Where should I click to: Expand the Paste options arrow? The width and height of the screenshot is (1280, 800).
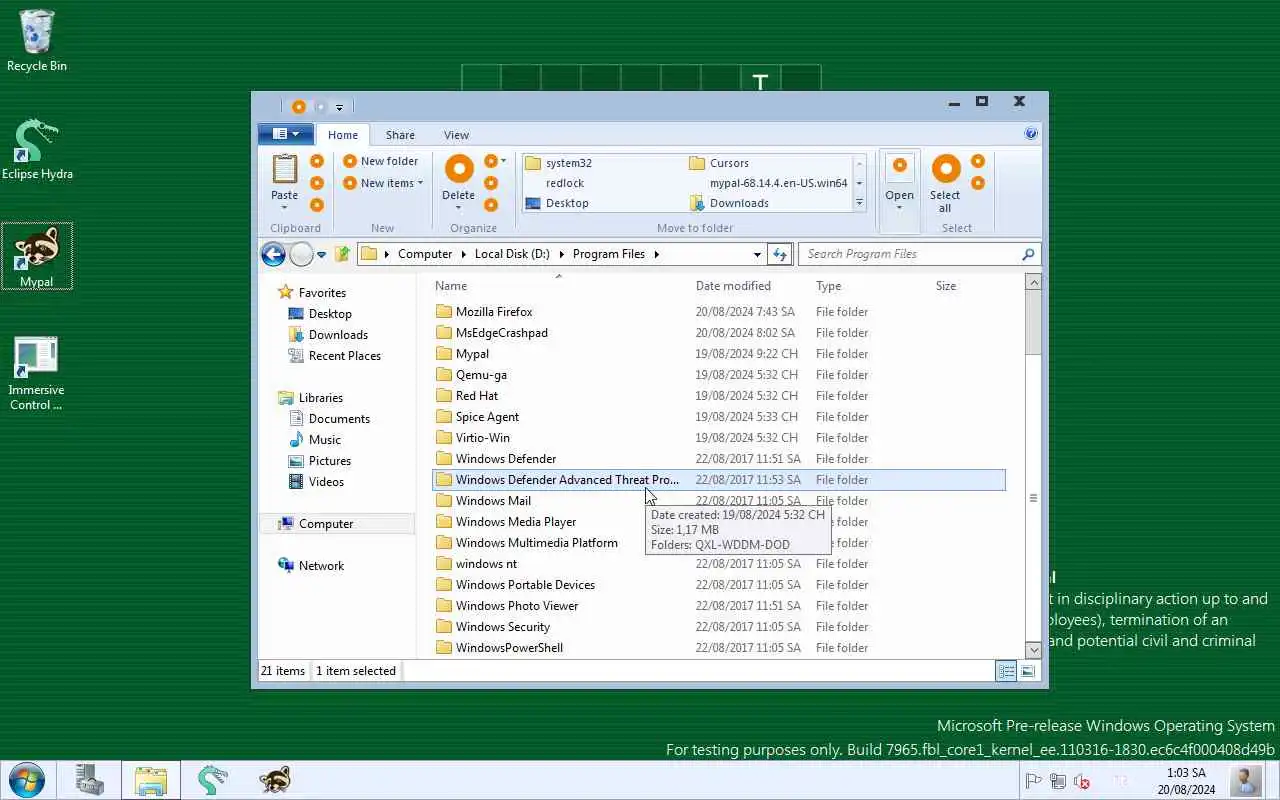[285, 208]
